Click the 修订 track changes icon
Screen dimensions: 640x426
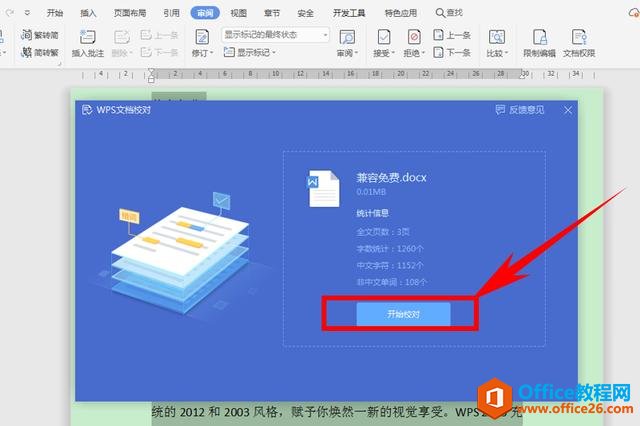point(202,37)
